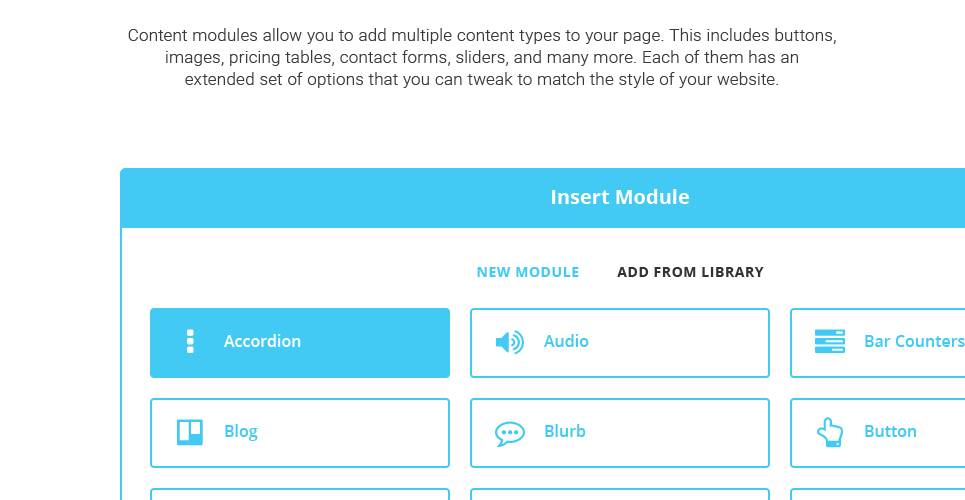Viewport: 965px width, 500px height.
Task: Select the partially visible module below Blurb
Action: tap(620, 494)
